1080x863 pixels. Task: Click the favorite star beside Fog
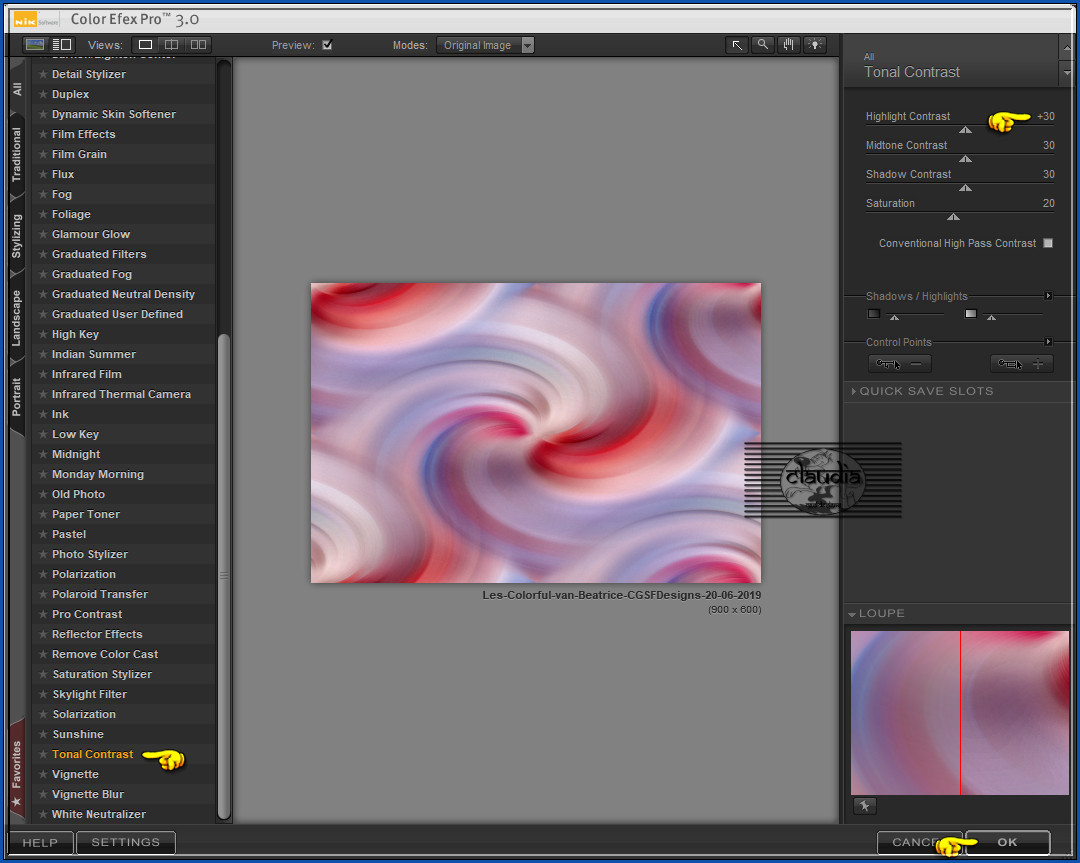(43, 194)
